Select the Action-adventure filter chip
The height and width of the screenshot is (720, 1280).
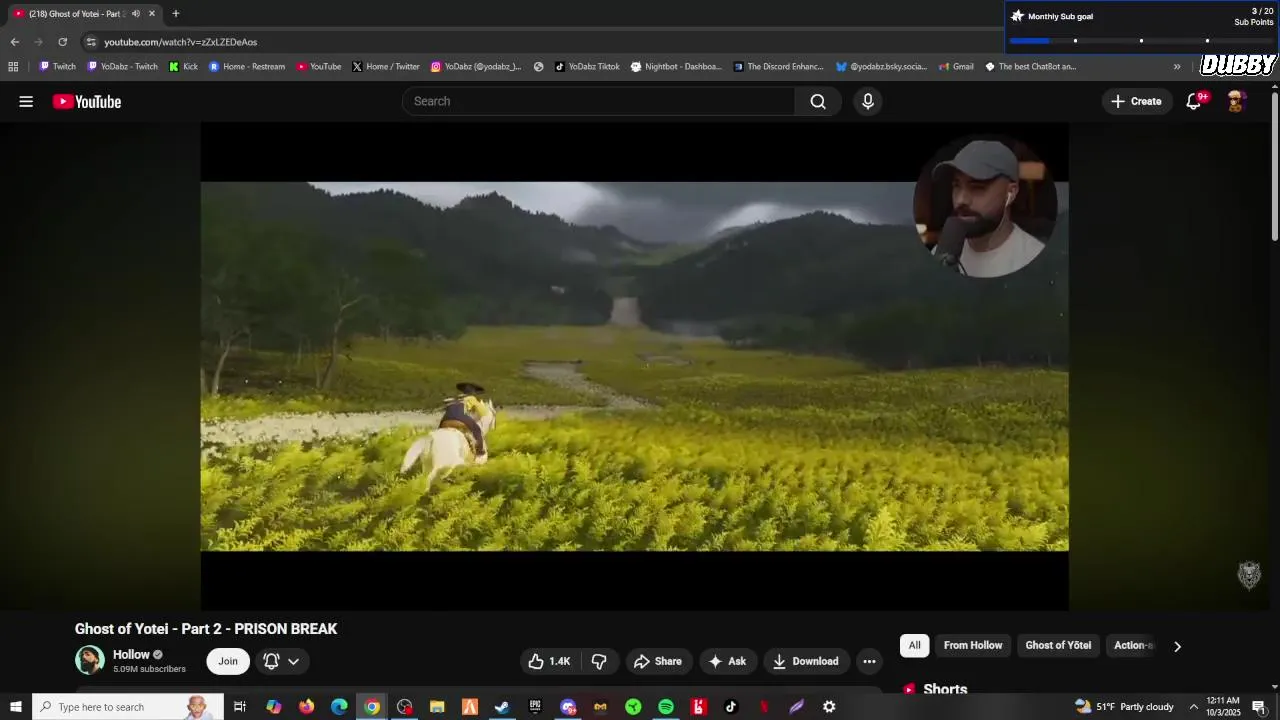(x=1134, y=645)
